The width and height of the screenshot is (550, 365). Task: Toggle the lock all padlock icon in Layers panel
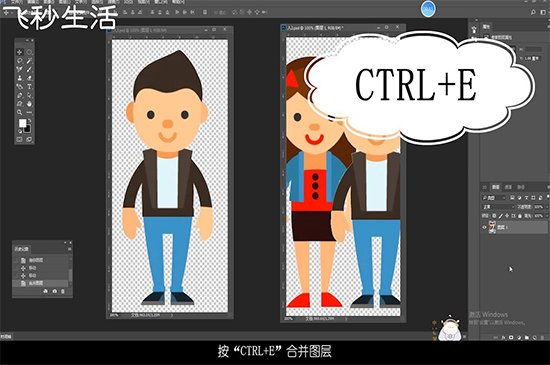520,216
